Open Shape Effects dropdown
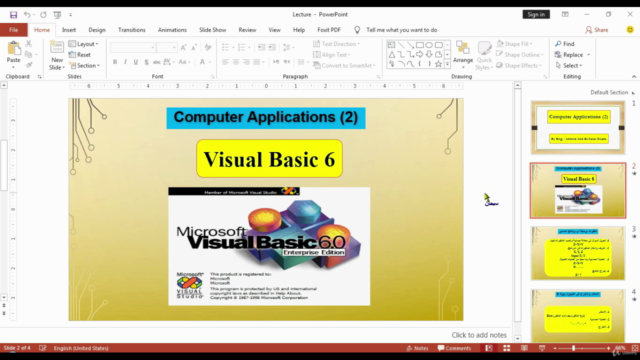The height and width of the screenshot is (360, 640). pos(519,65)
